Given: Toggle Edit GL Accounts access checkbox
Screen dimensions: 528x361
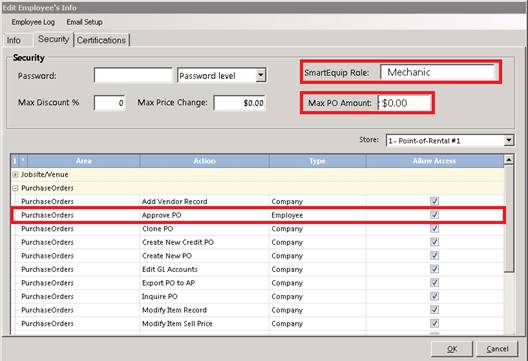Looking at the screenshot, I should tap(434, 269).
